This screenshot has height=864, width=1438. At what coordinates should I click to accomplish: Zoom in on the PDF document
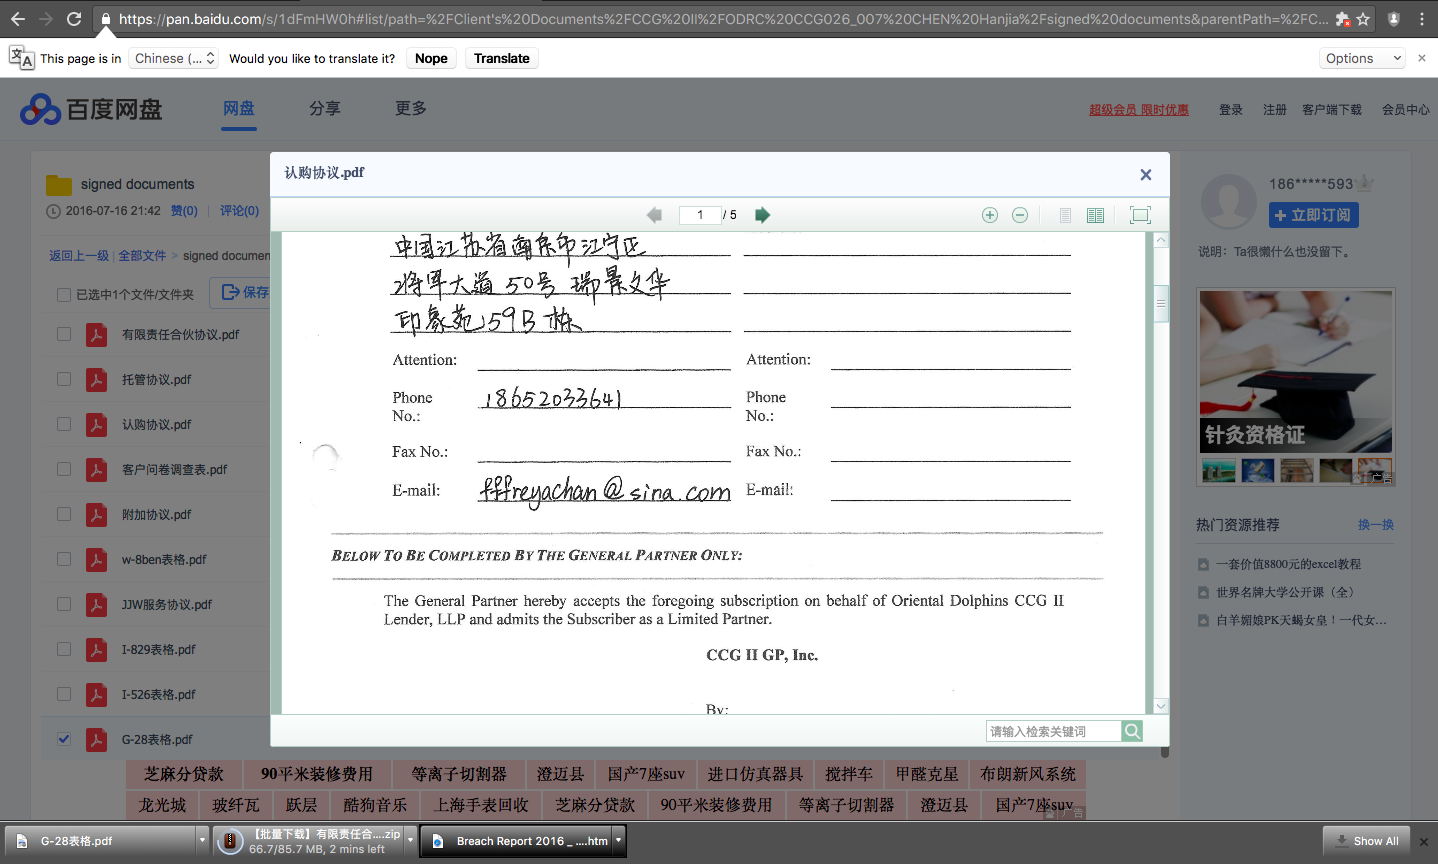[990, 215]
